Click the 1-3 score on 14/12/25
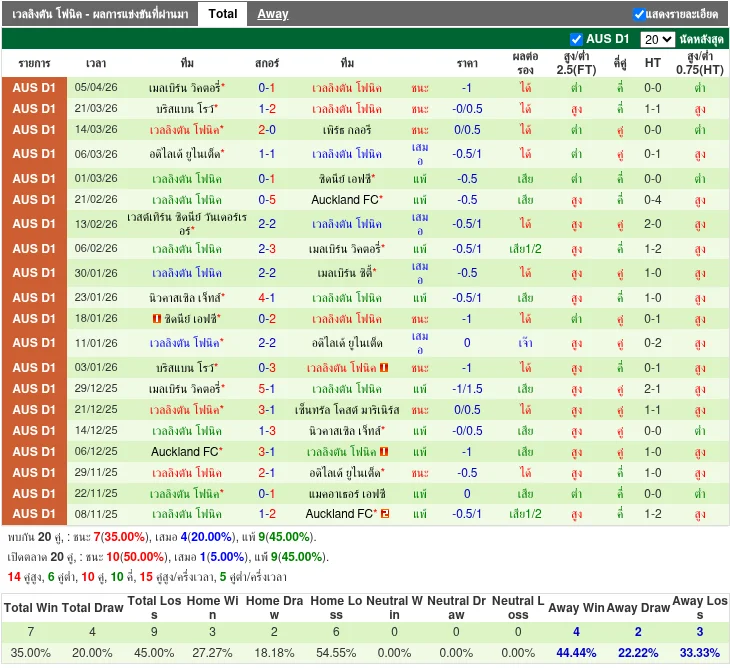Viewport: 730px width, 670px height. pos(267,431)
